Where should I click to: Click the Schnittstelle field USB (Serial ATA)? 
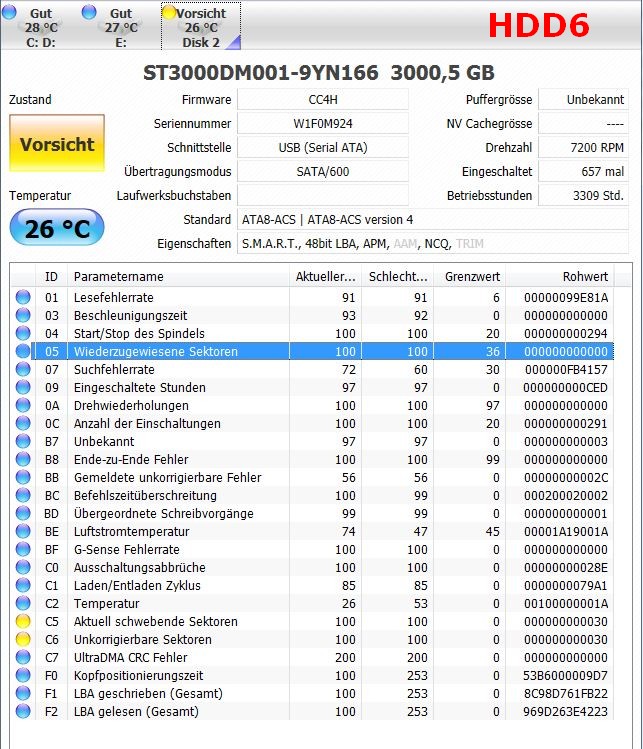click(323, 147)
